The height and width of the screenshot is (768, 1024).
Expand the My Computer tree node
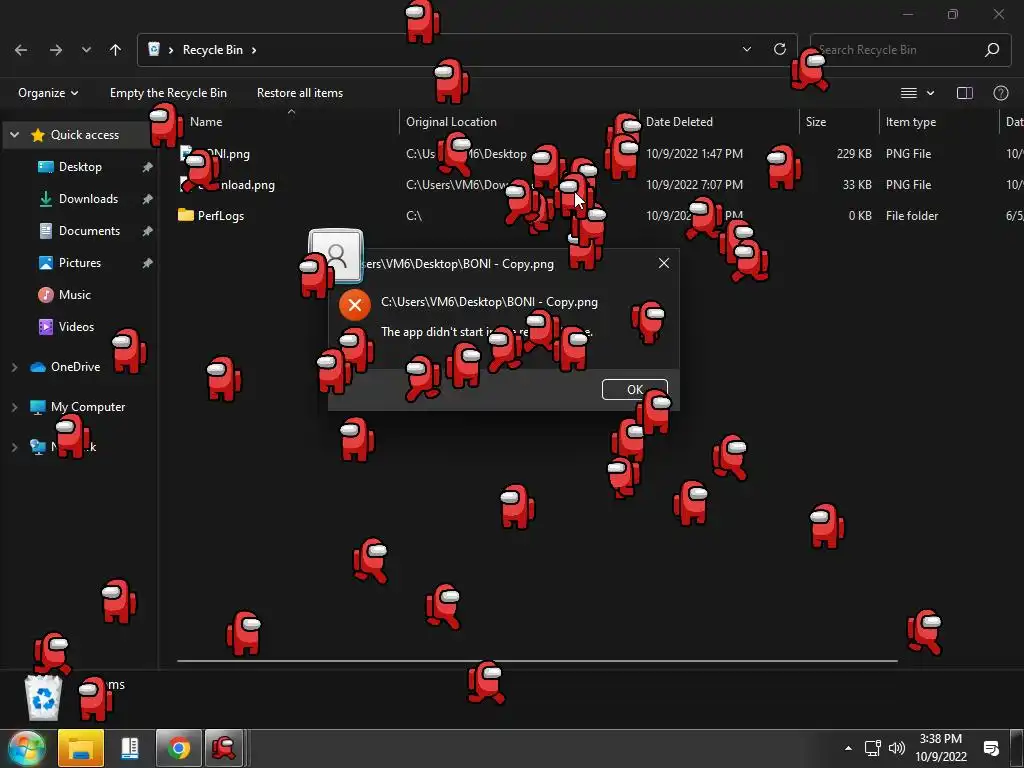pos(14,408)
